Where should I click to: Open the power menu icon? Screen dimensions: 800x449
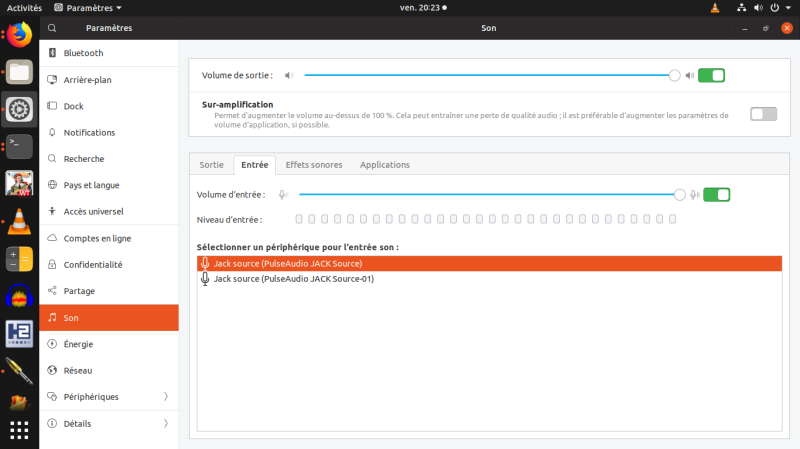click(x=774, y=8)
